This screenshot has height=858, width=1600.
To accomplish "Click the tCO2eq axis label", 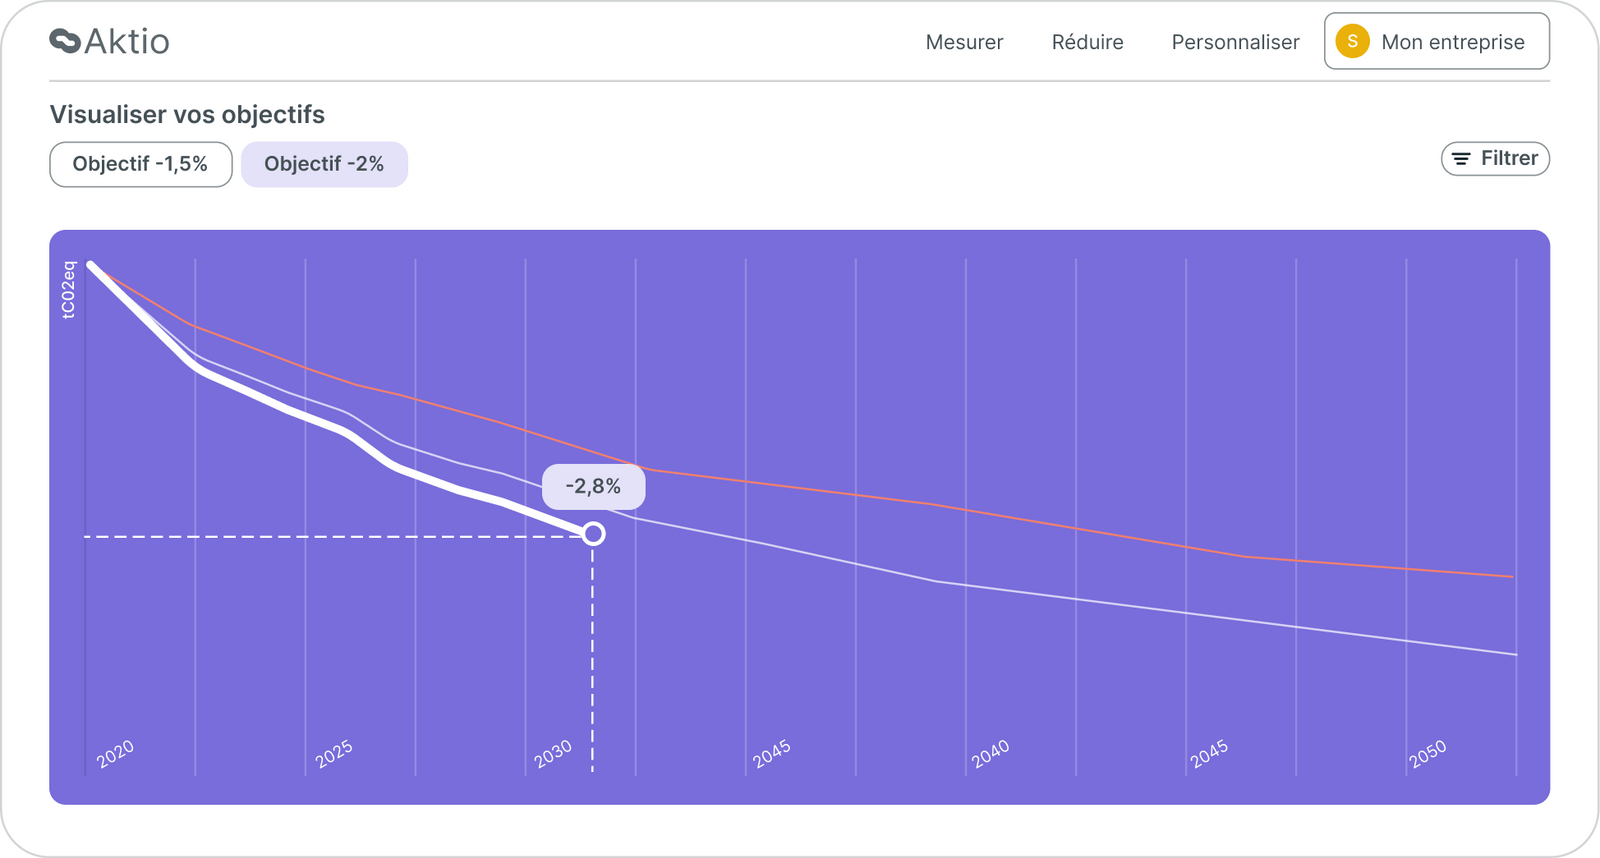I will pyautogui.click(x=67, y=289).
